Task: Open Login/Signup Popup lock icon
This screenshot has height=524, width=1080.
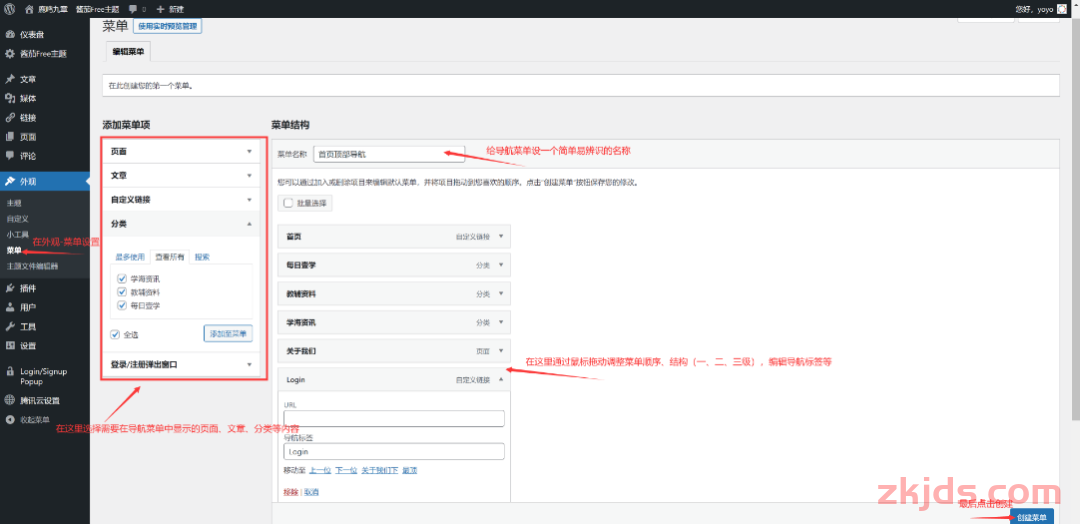Action: 10,371
